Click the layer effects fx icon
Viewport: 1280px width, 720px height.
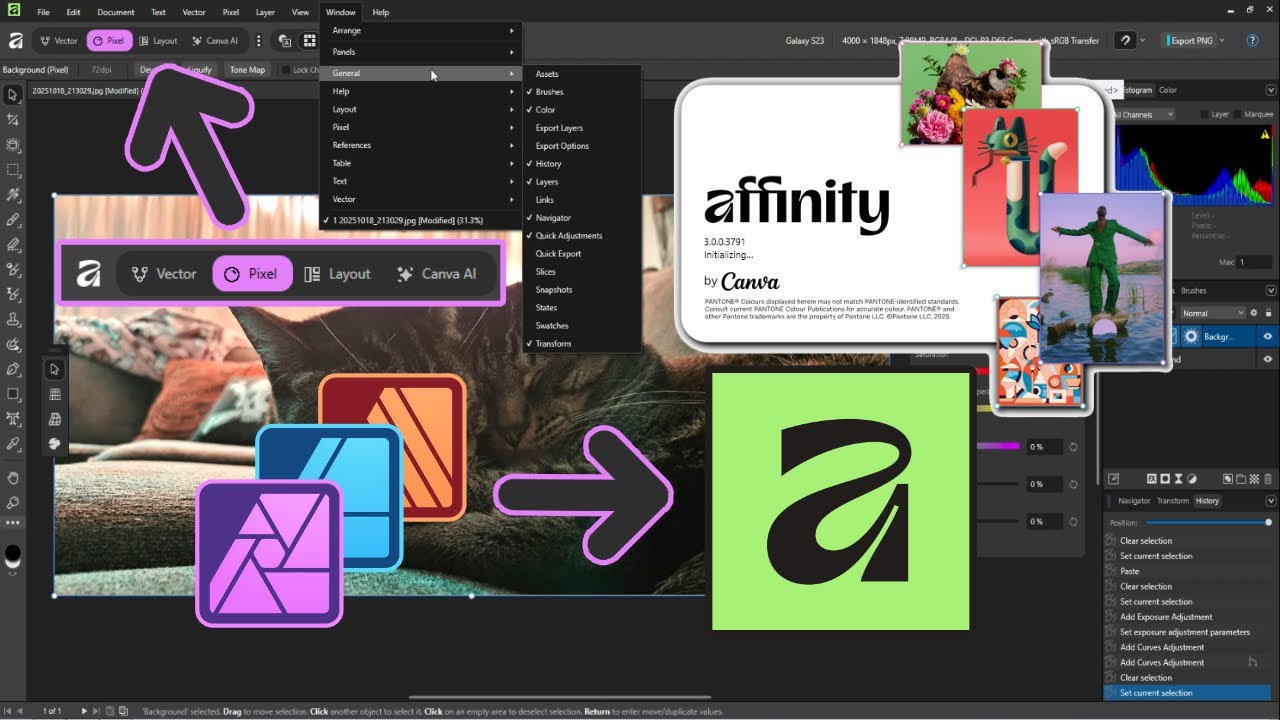[1151, 479]
